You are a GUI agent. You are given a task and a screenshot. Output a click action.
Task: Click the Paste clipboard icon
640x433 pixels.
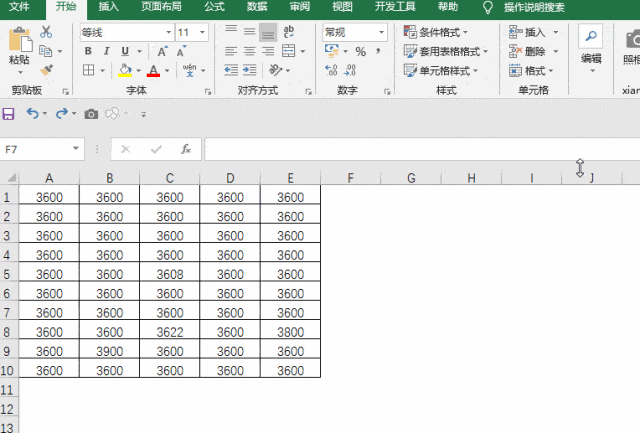coord(19,40)
